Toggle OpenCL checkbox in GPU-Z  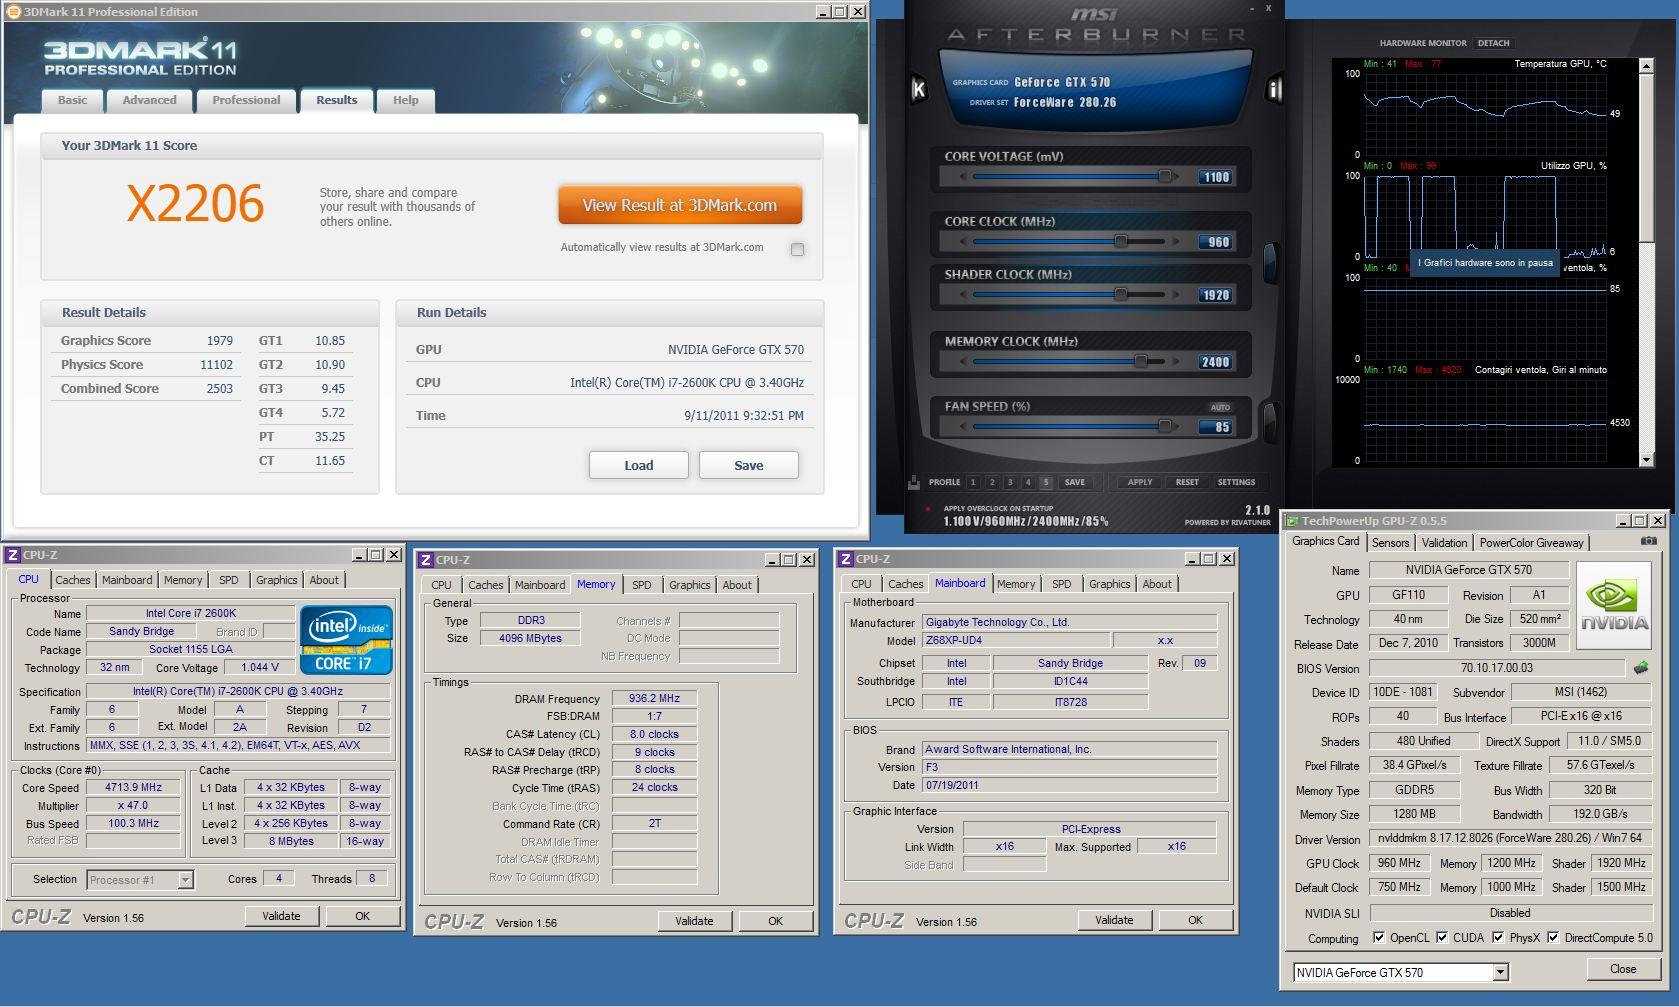(x=1379, y=938)
